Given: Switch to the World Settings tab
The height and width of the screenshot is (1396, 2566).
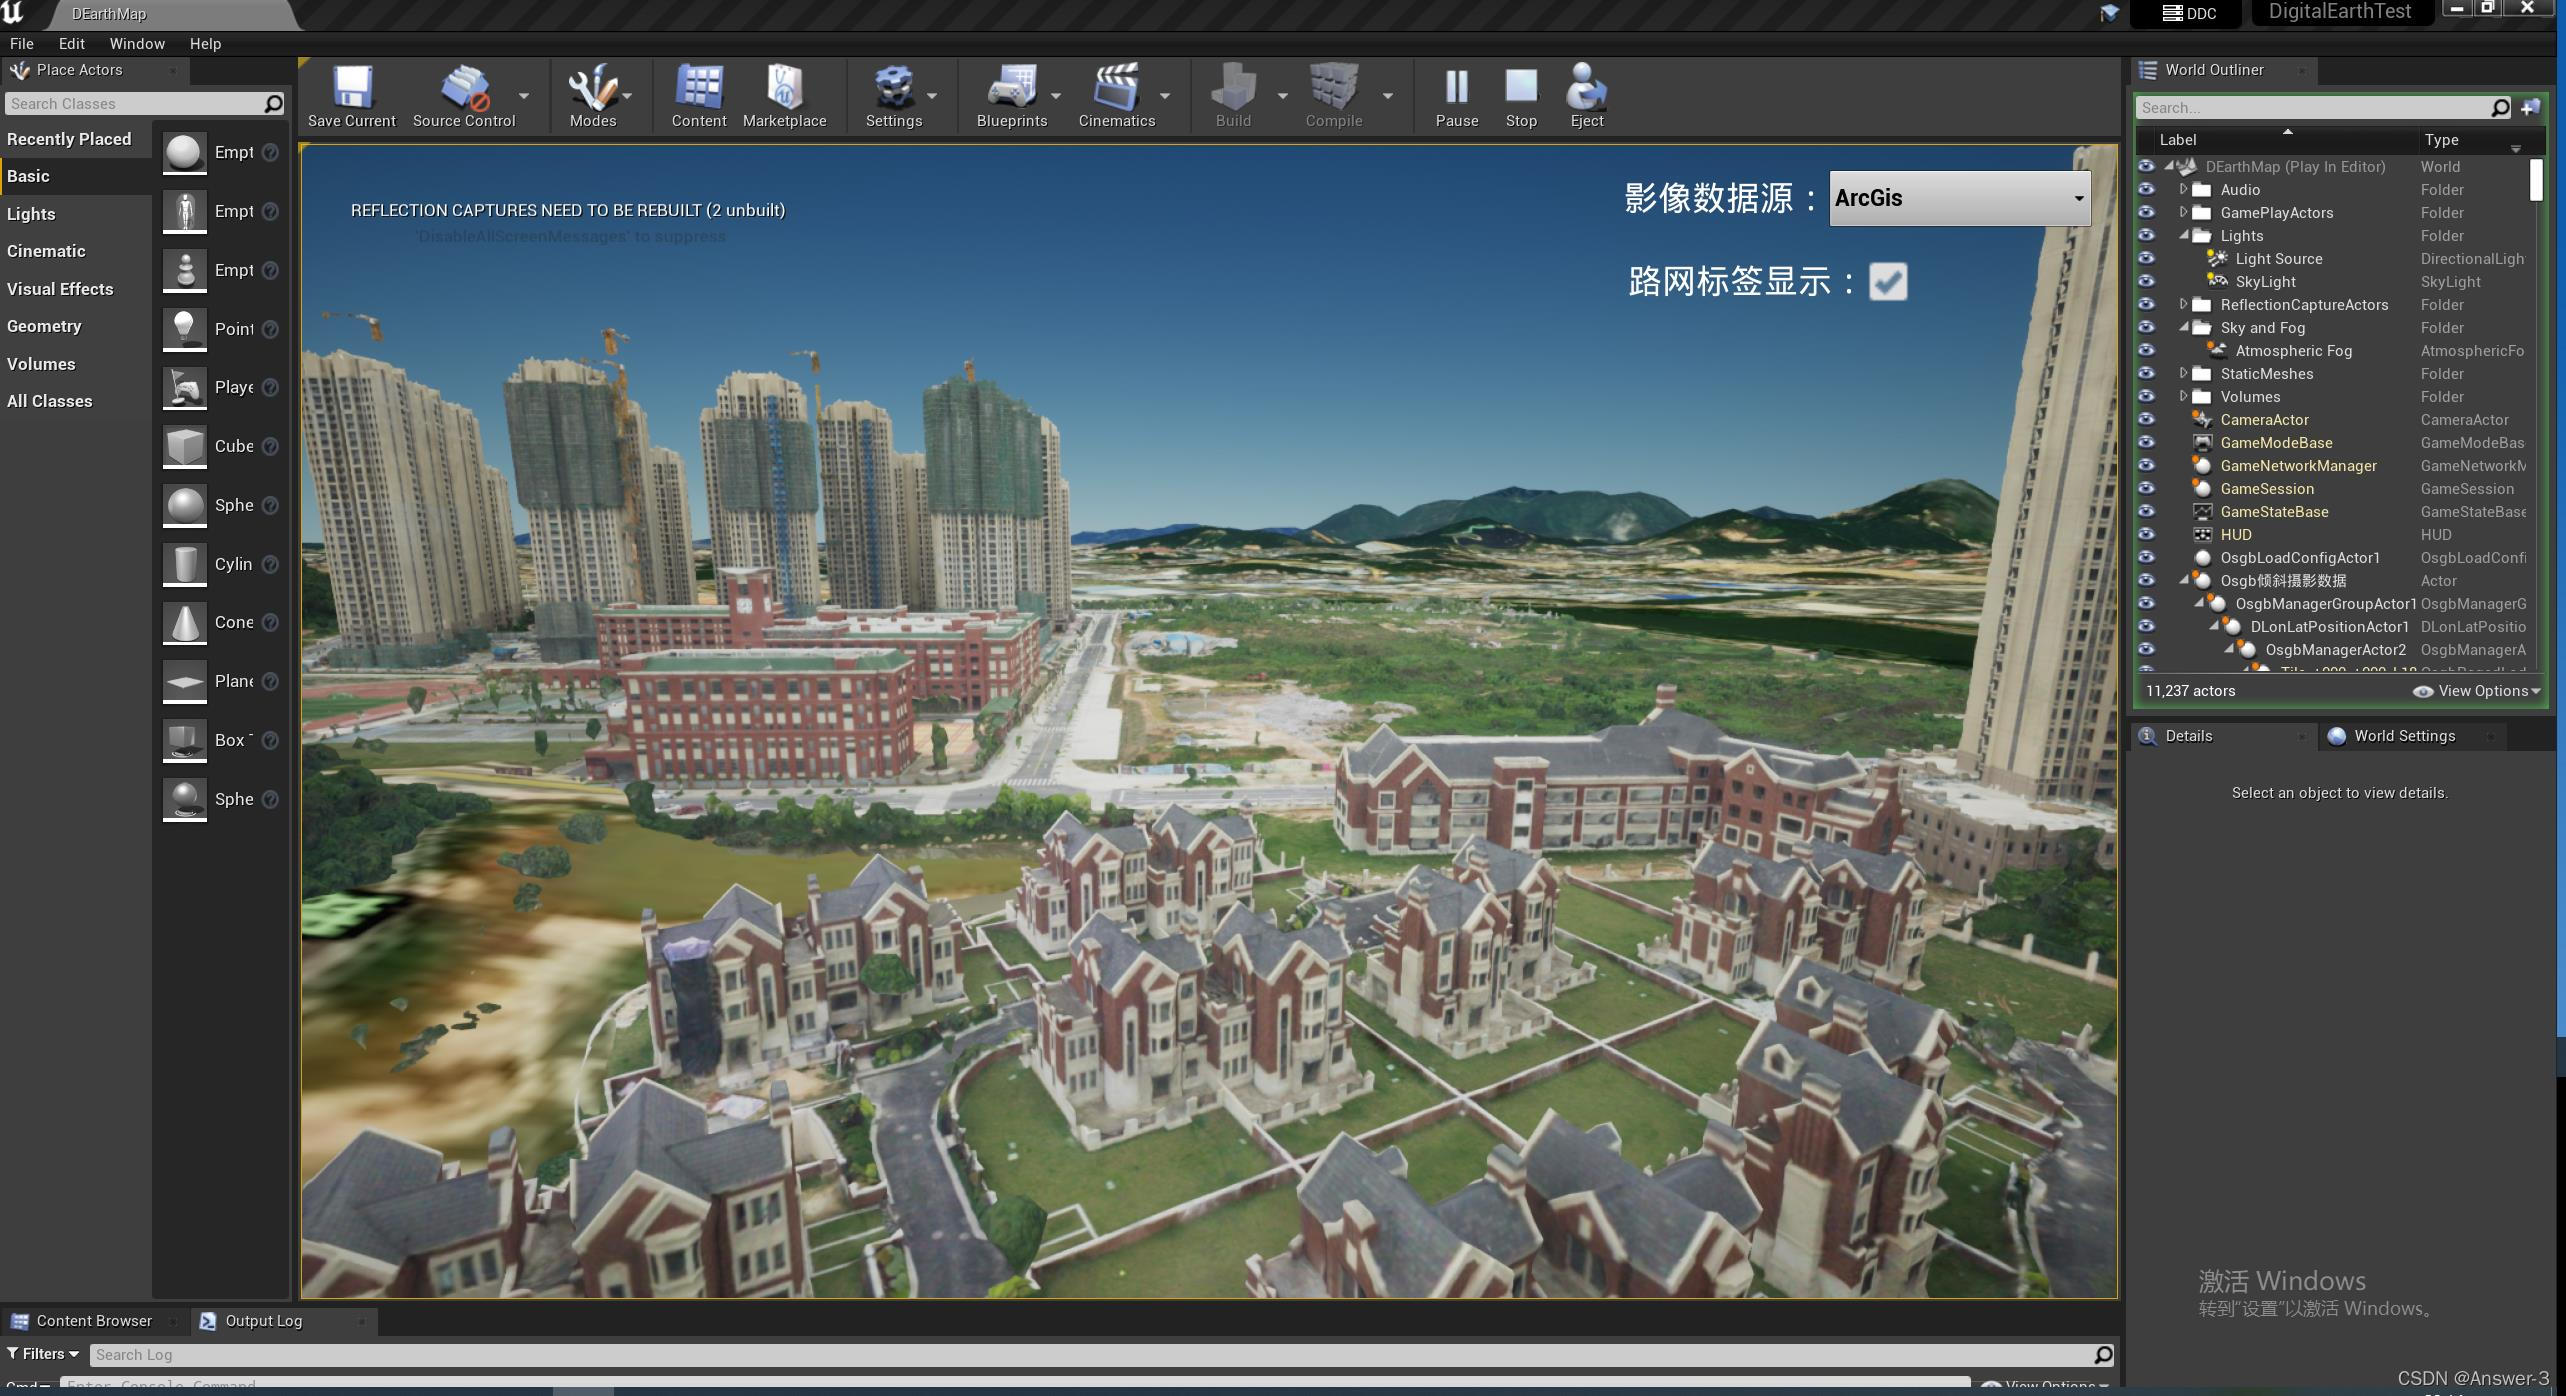Looking at the screenshot, I should (x=2403, y=736).
